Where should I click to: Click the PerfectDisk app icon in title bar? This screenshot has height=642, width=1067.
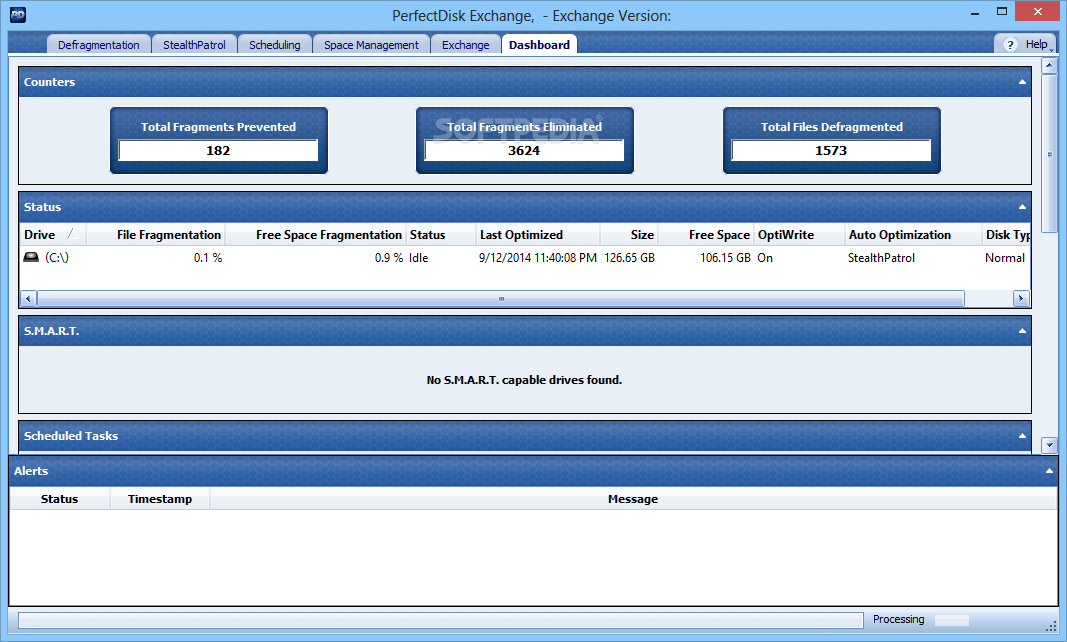tap(18, 14)
